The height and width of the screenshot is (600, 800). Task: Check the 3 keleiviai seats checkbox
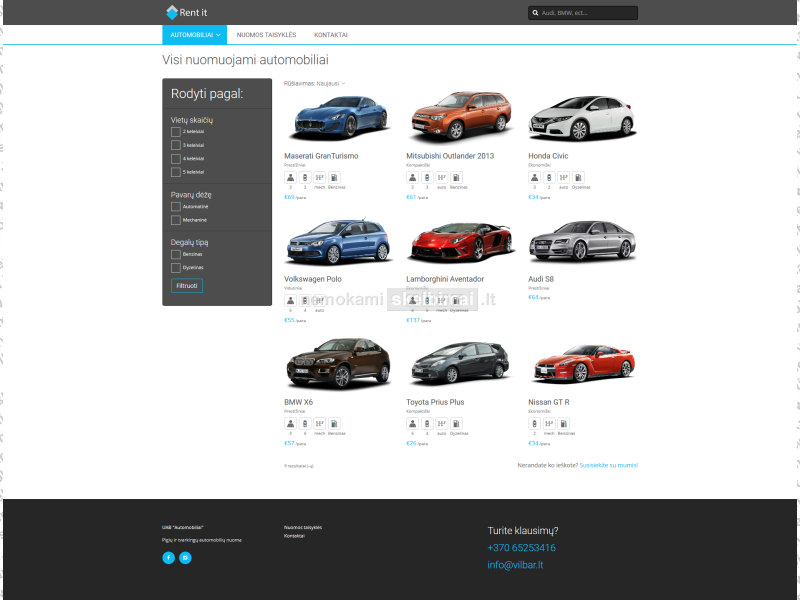176,145
